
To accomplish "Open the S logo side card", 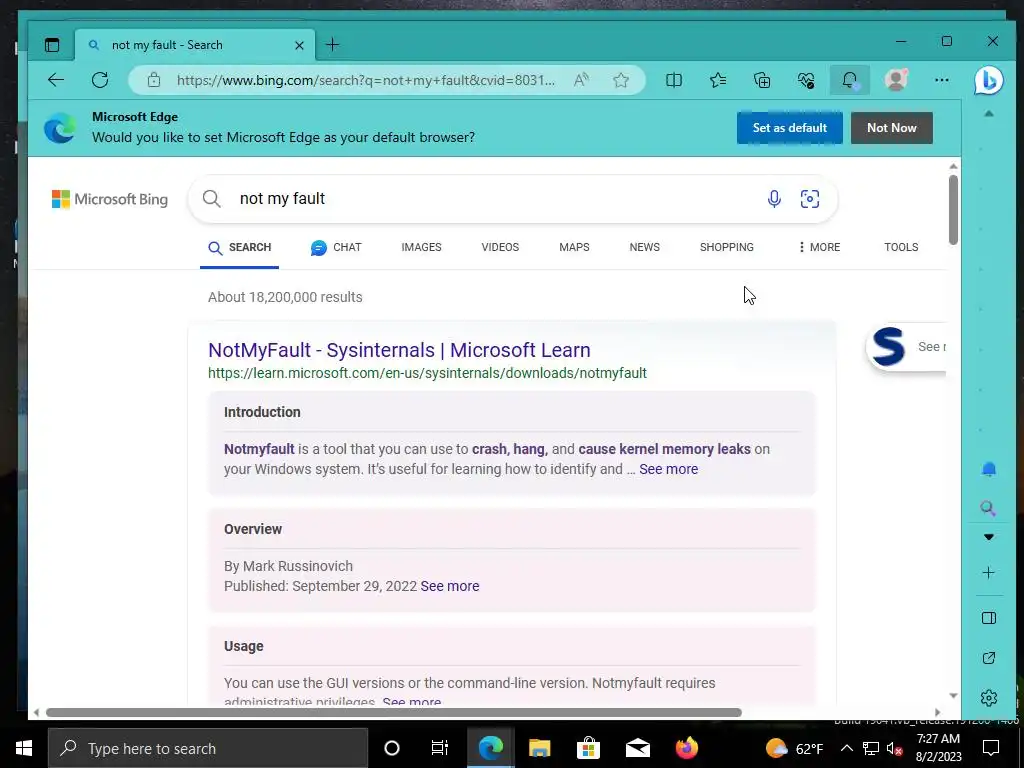I will pyautogui.click(x=906, y=347).
